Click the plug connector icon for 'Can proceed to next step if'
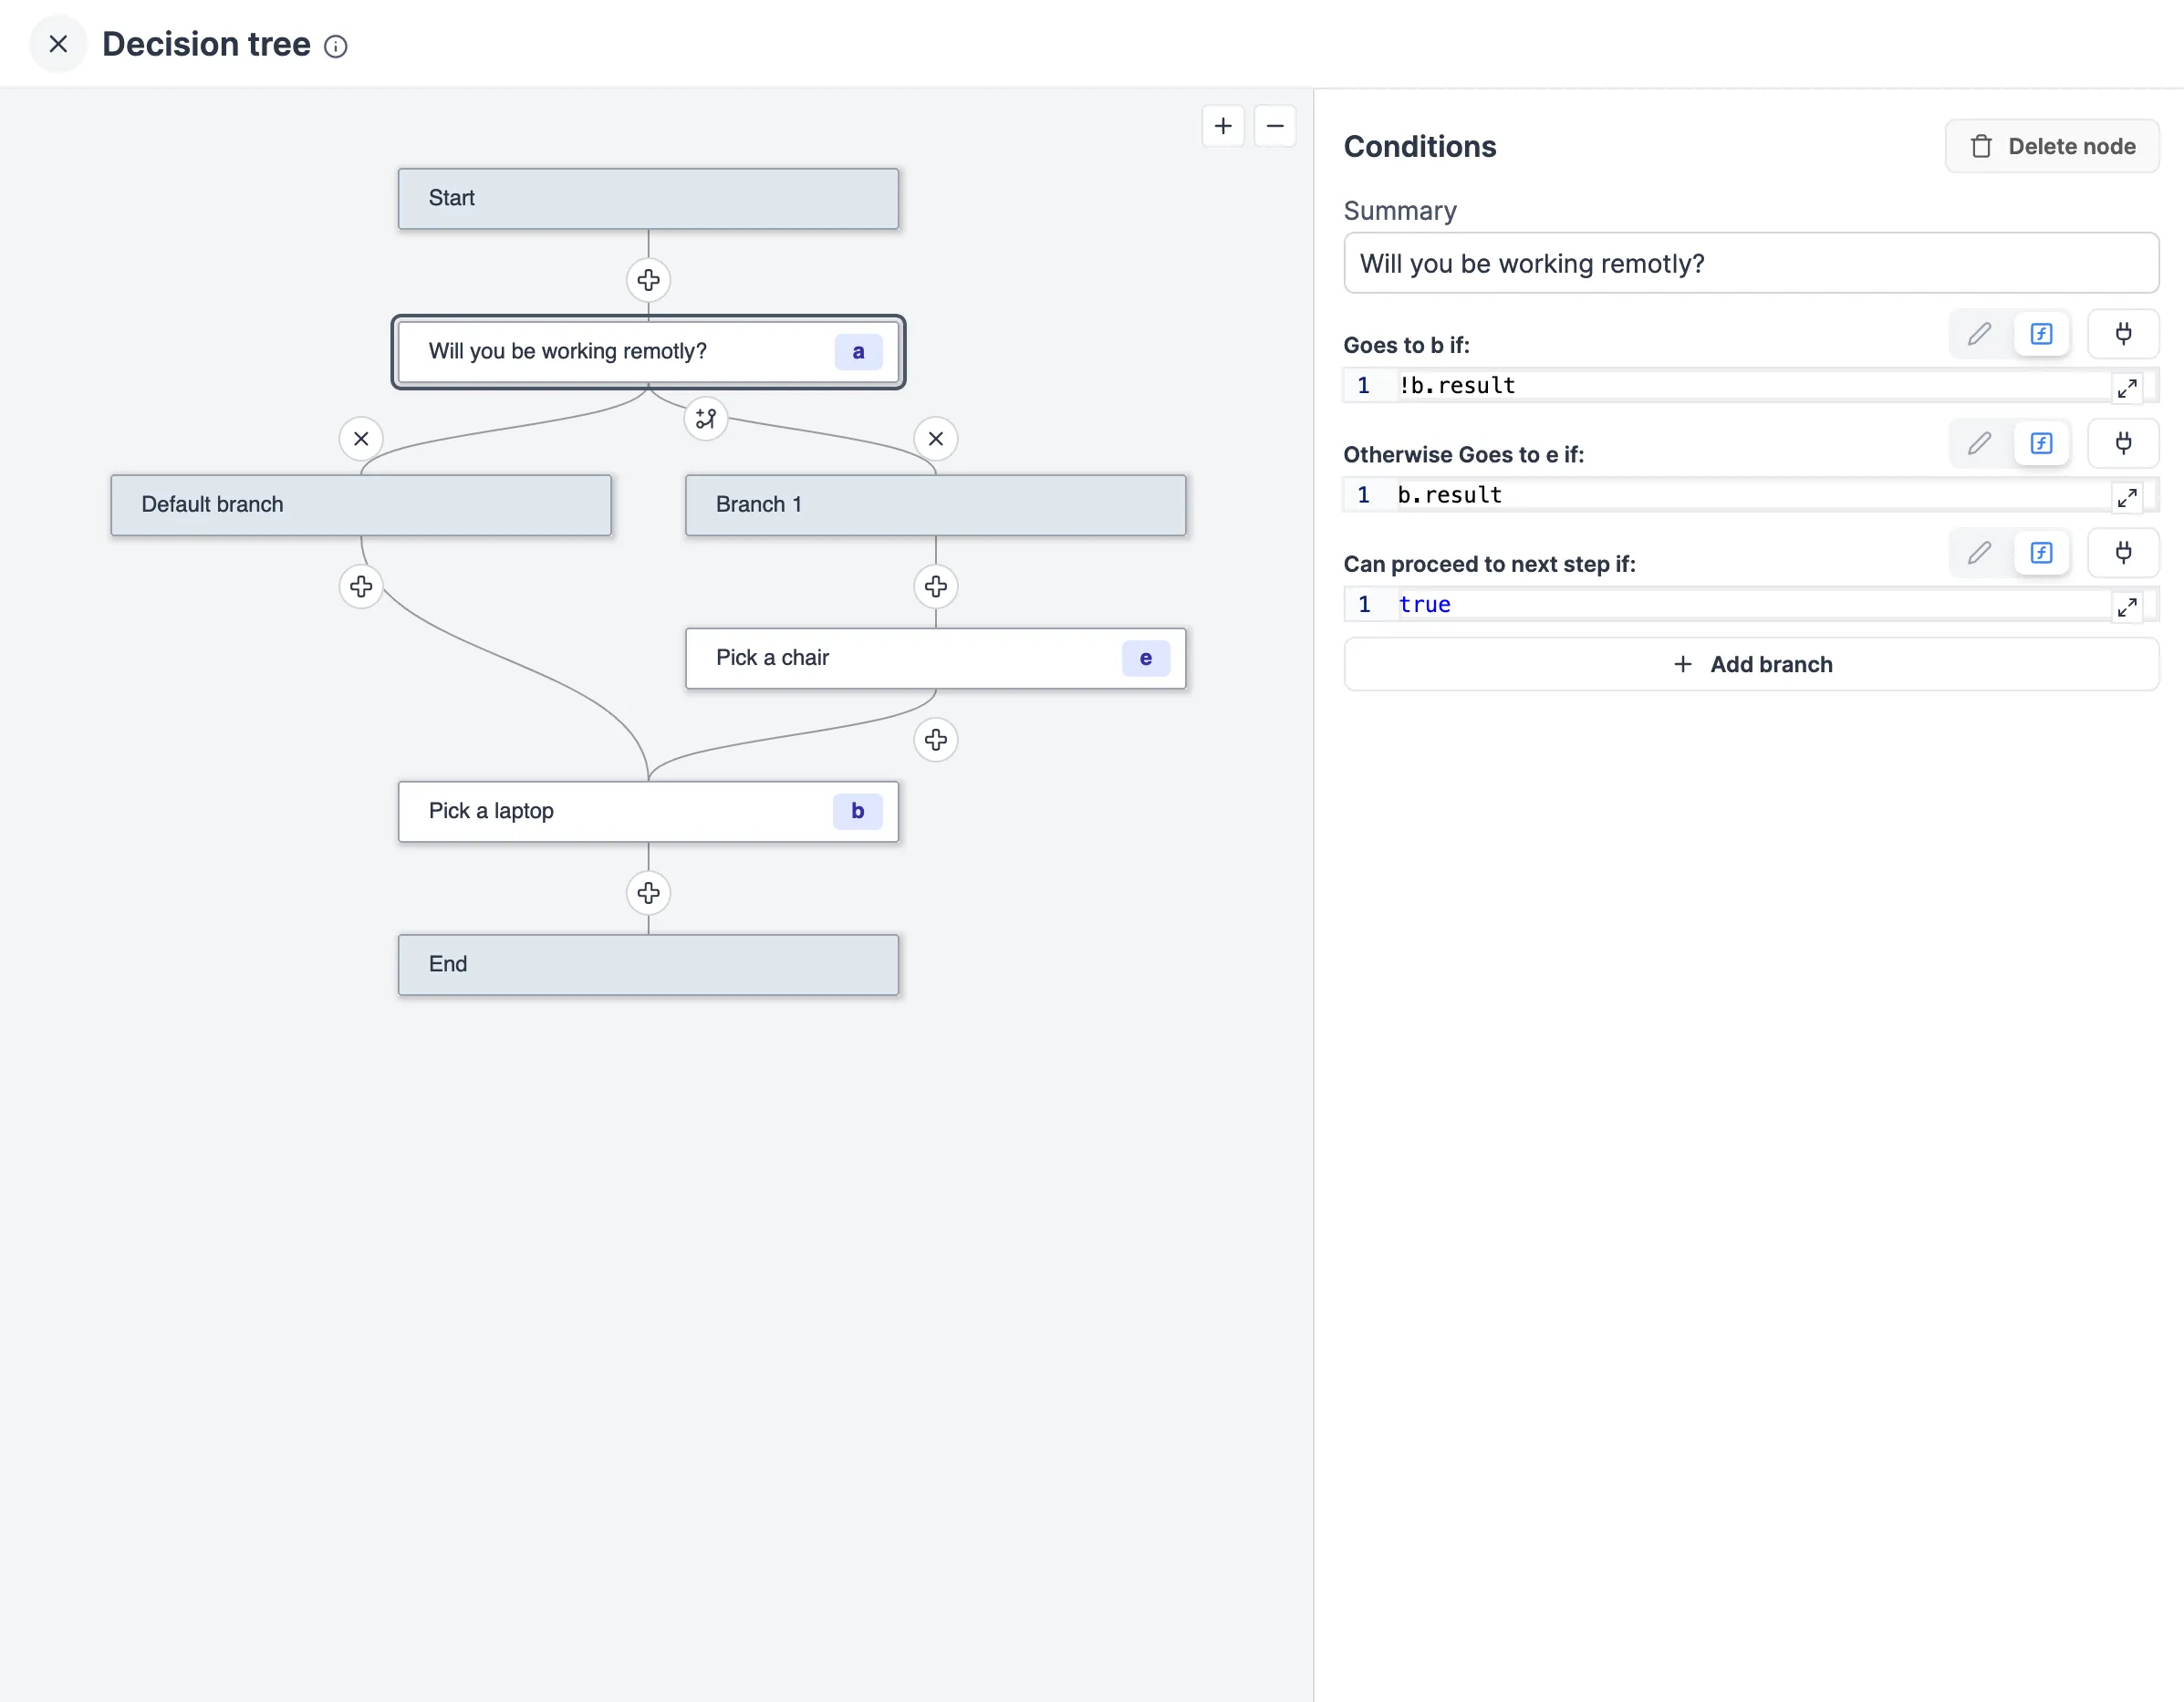Image resolution: width=2184 pixels, height=1702 pixels. [x=2124, y=552]
